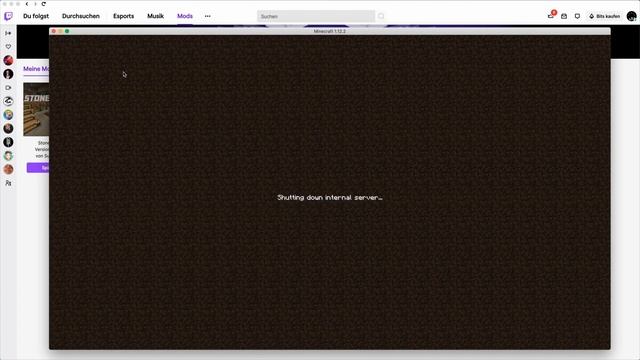Open the Twitch home logo
This screenshot has width=640, height=360.
pos(8,16)
